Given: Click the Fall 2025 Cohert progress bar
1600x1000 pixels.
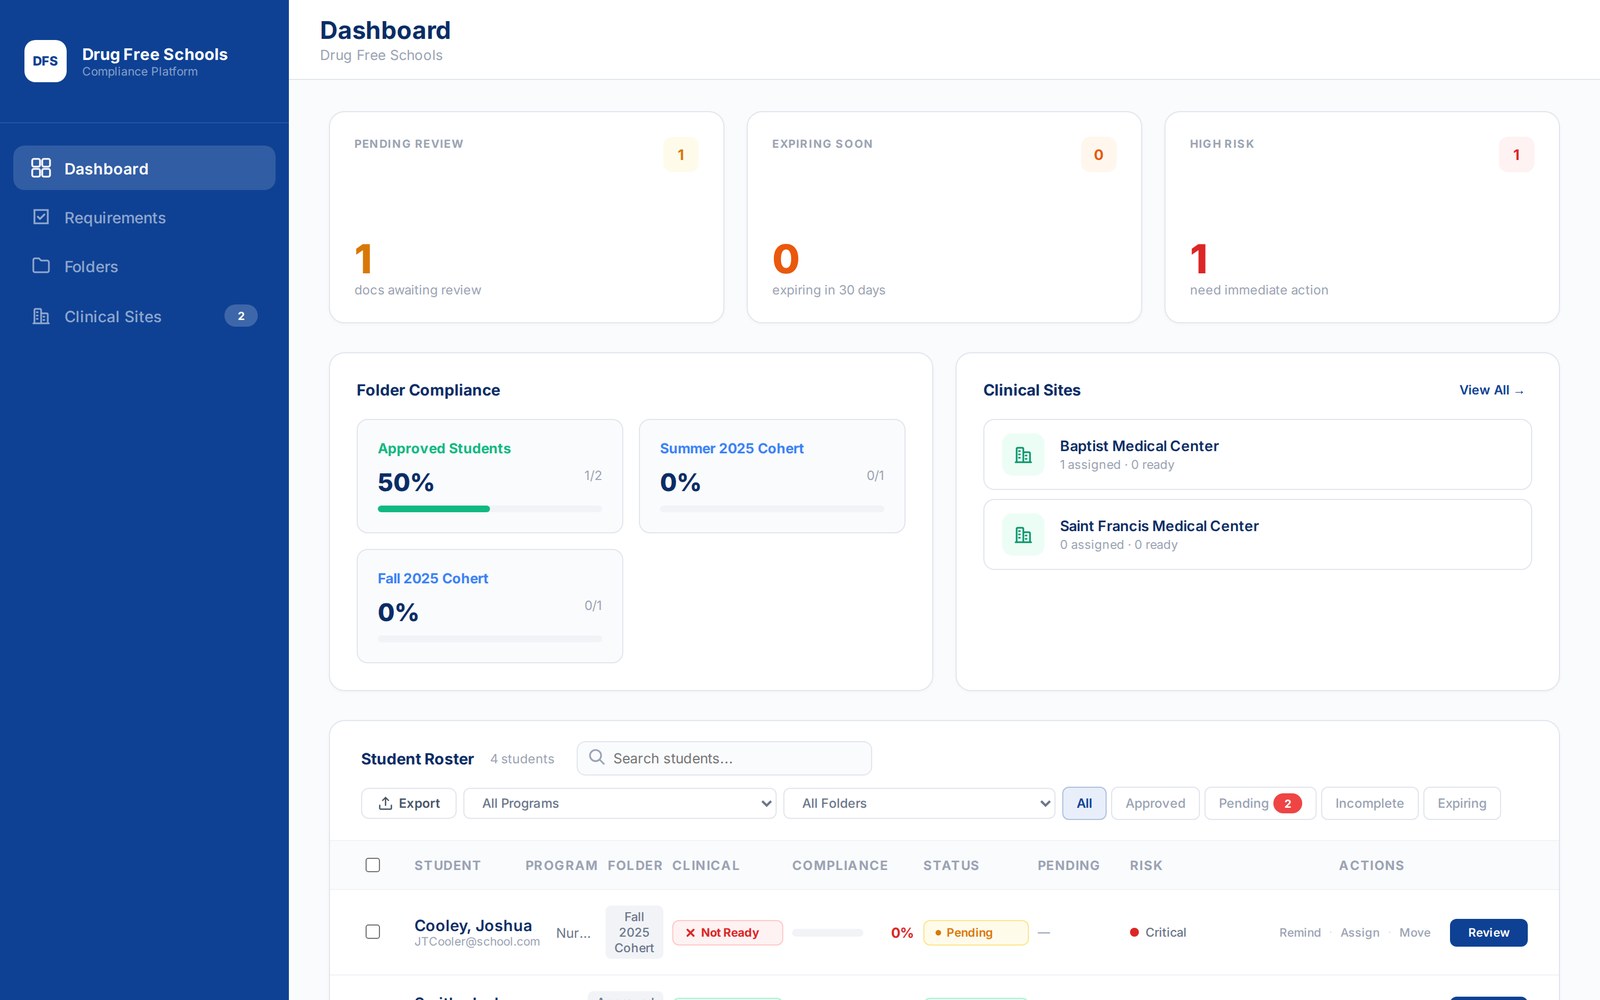Looking at the screenshot, I should [490, 638].
